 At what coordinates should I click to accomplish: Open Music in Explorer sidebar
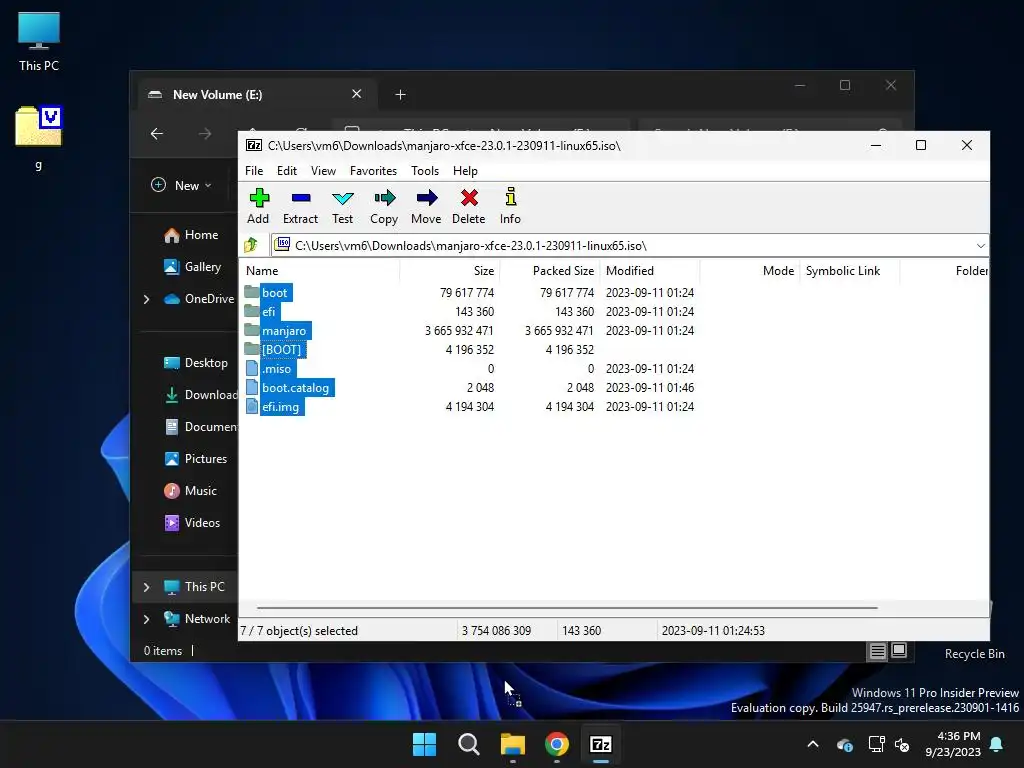coord(191,491)
